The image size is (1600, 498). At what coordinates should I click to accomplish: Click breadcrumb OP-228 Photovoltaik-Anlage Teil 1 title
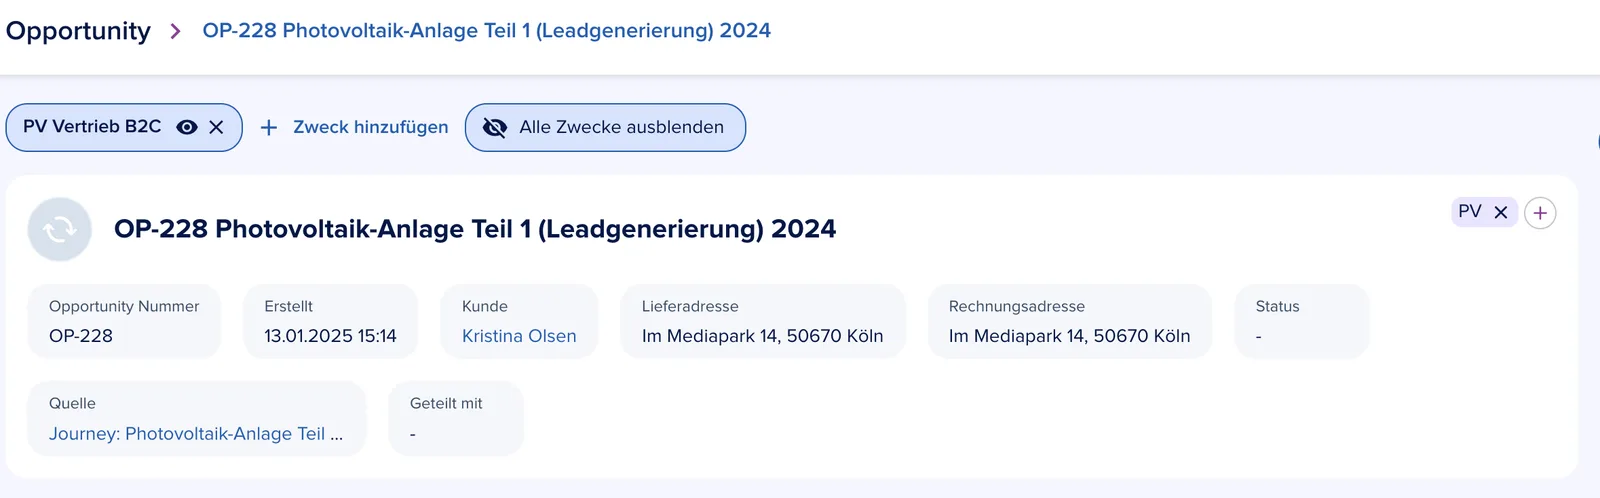pyautogui.click(x=486, y=31)
